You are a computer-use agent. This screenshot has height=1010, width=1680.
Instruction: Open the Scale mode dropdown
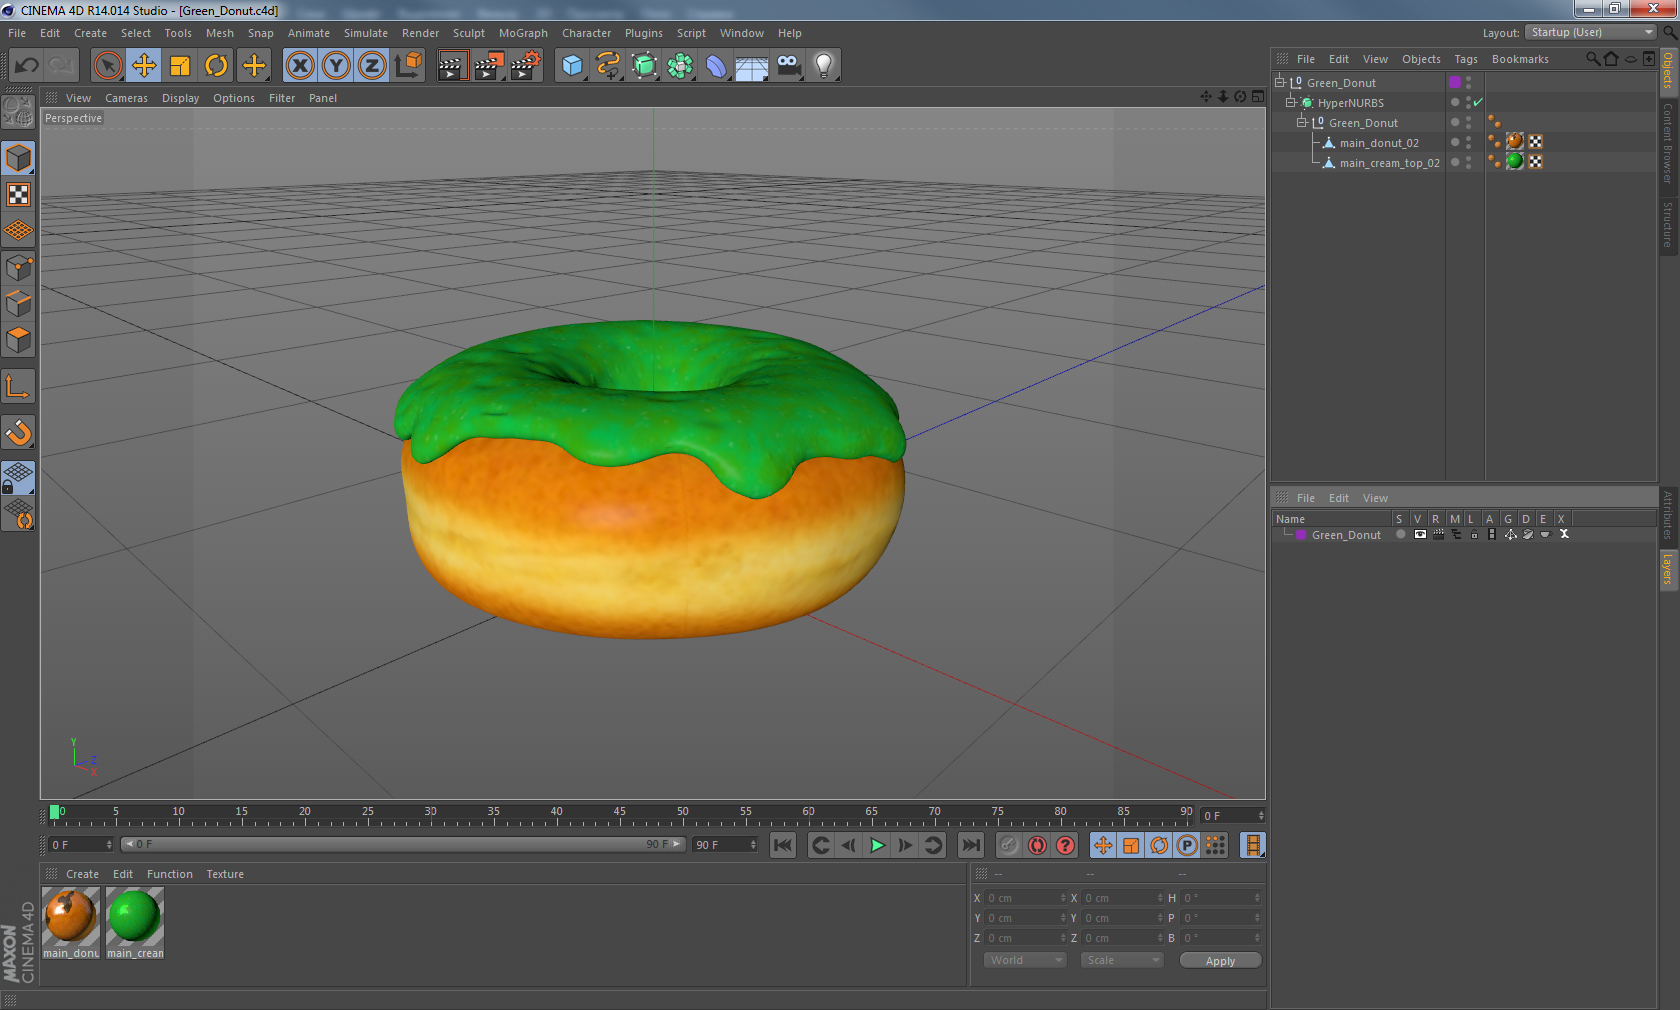pyautogui.click(x=1122, y=960)
